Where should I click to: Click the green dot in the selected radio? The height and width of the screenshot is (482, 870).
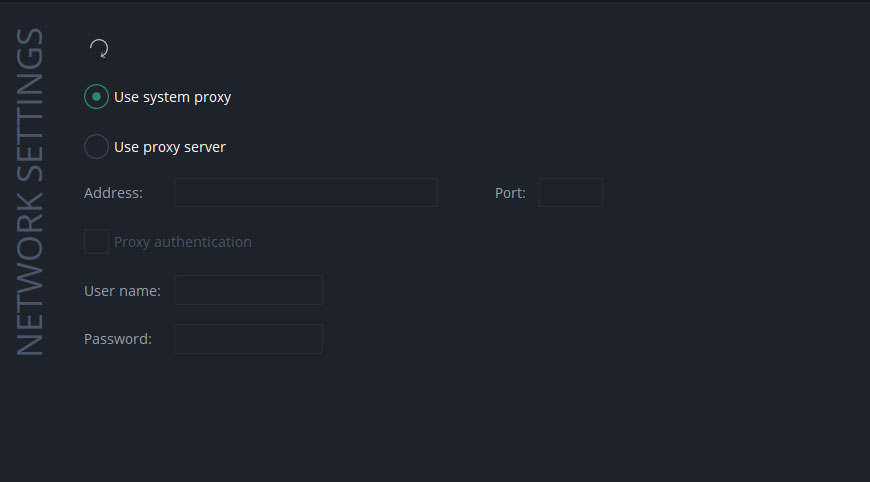click(96, 97)
